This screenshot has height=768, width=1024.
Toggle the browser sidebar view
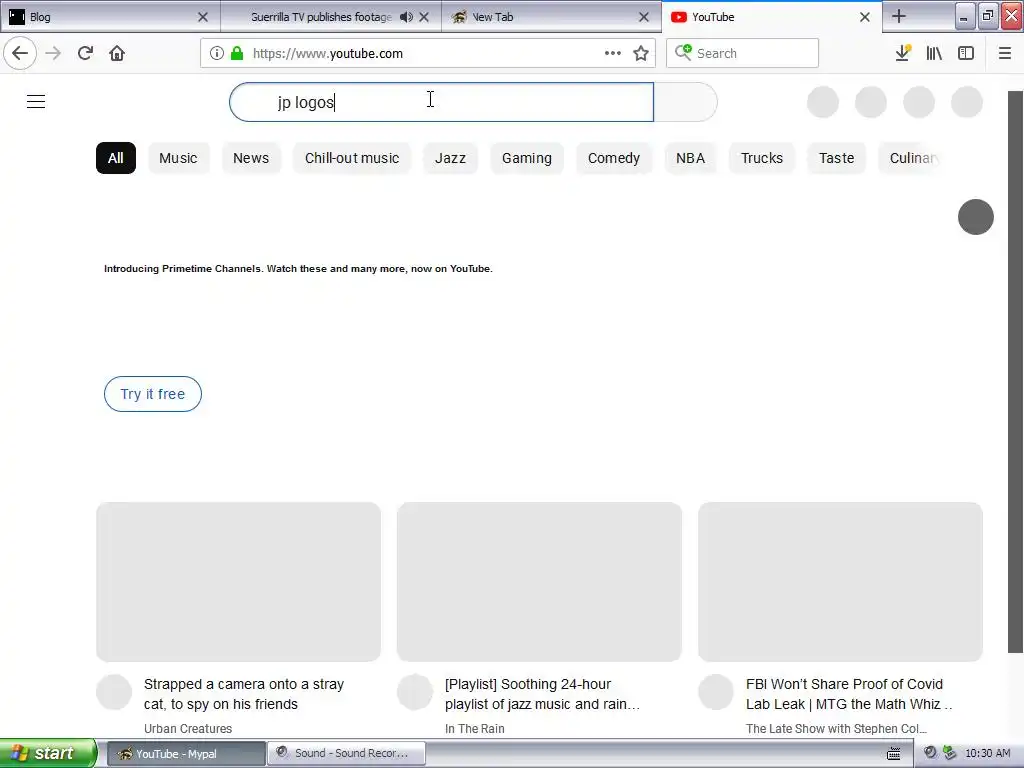coord(966,53)
